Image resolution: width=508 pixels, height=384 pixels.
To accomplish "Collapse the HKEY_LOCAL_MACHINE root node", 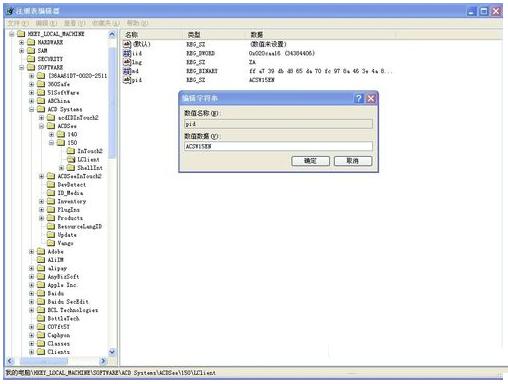I will (12, 34).
